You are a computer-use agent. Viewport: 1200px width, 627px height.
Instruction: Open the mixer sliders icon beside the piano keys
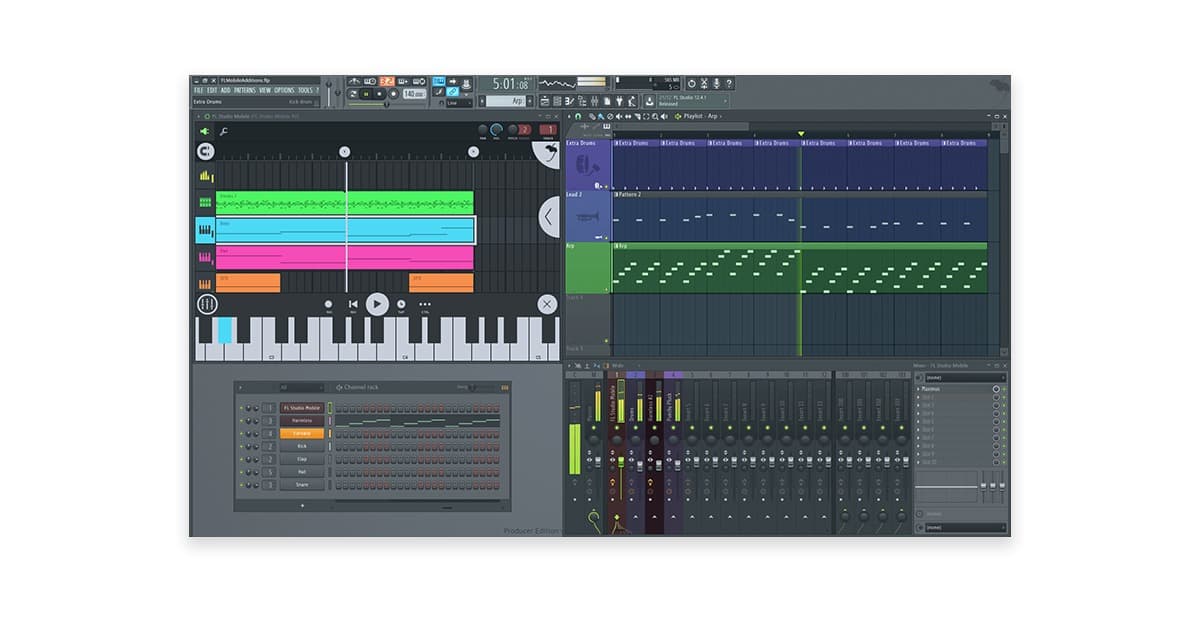coord(206,304)
